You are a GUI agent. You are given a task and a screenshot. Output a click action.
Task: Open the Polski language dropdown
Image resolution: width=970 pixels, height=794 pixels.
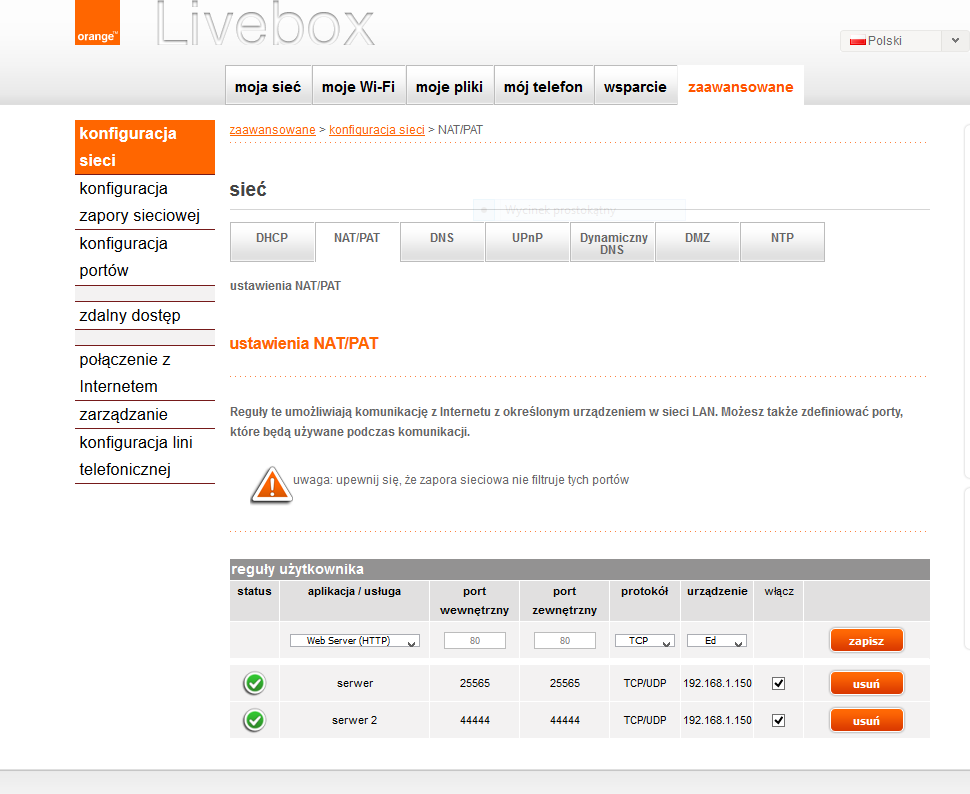pyautogui.click(x=903, y=41)
